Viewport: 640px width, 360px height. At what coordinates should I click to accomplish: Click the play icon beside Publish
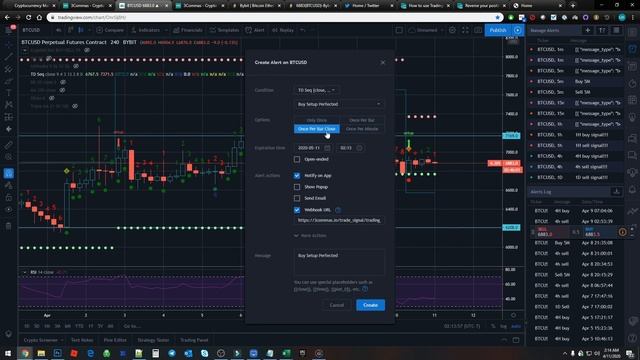coord(518,30)
